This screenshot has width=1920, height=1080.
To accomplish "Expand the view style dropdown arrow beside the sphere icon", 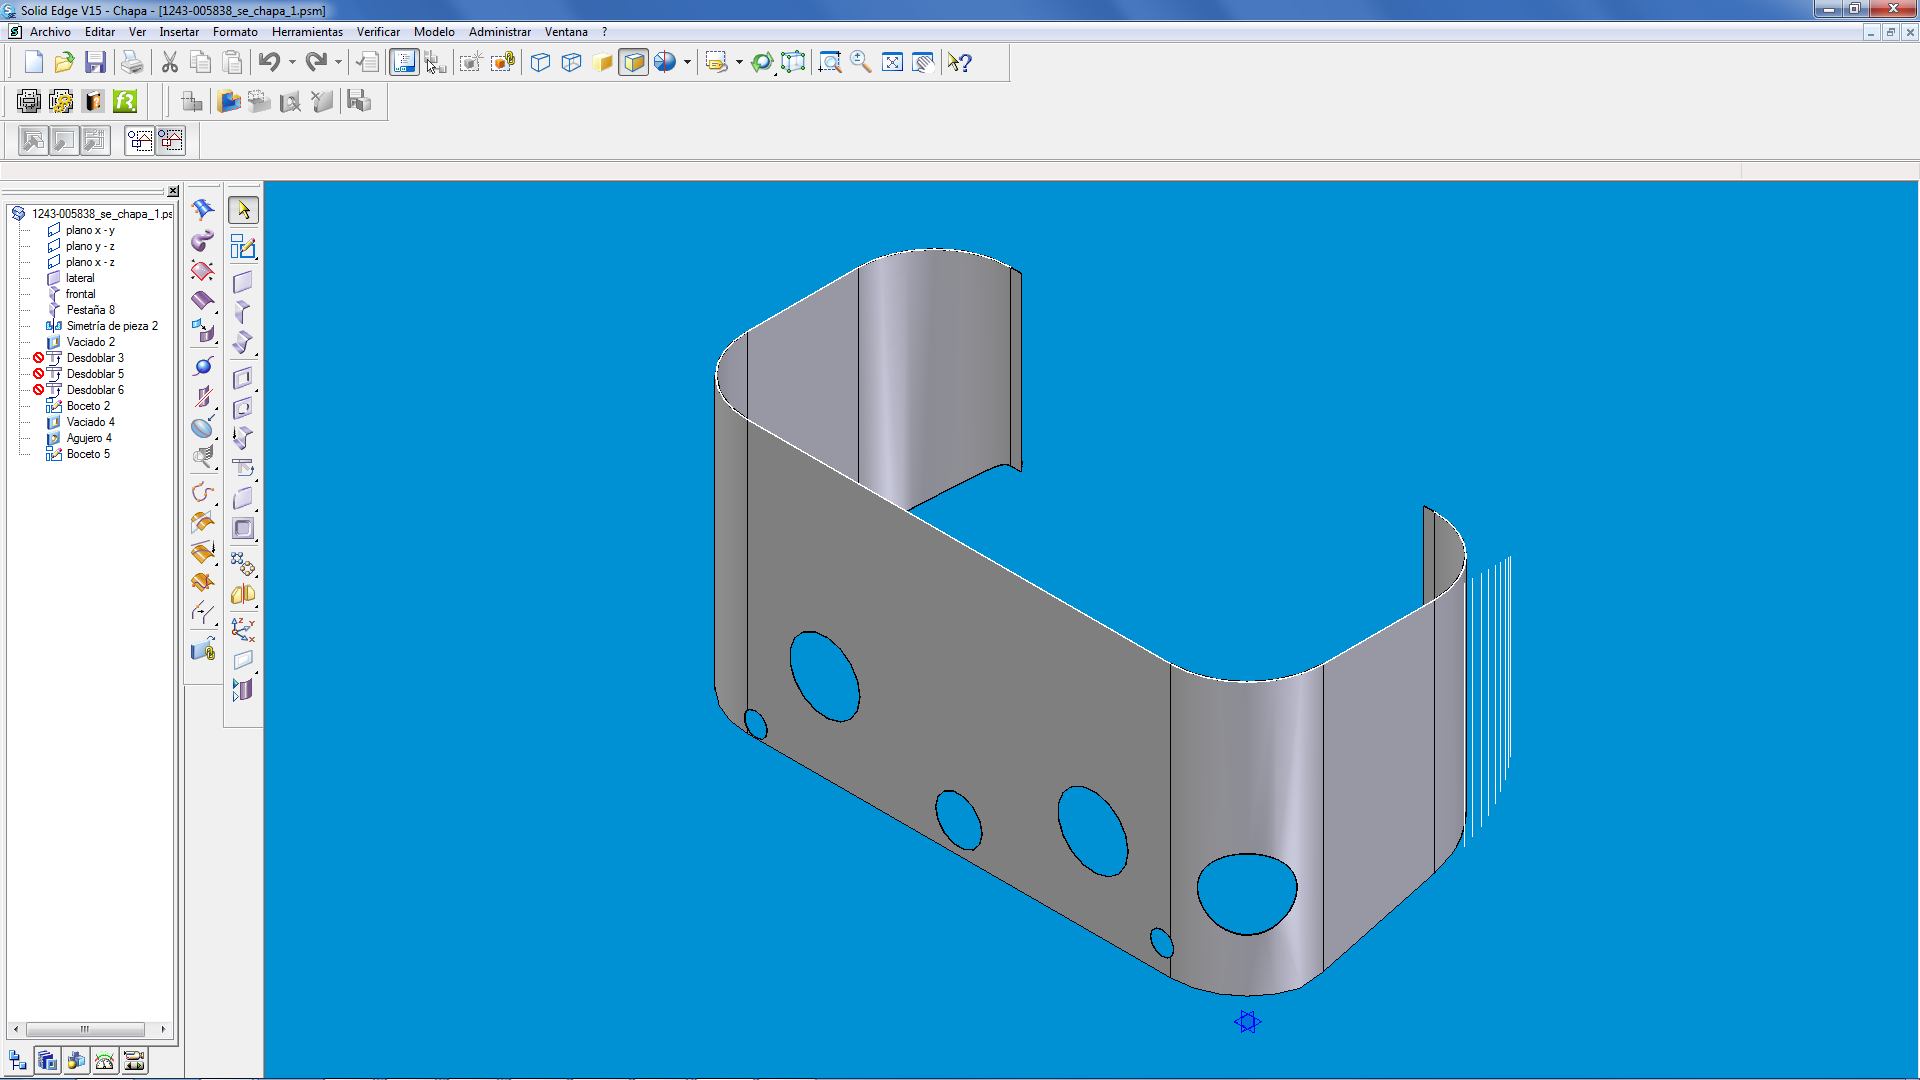I will pos(687,62).
